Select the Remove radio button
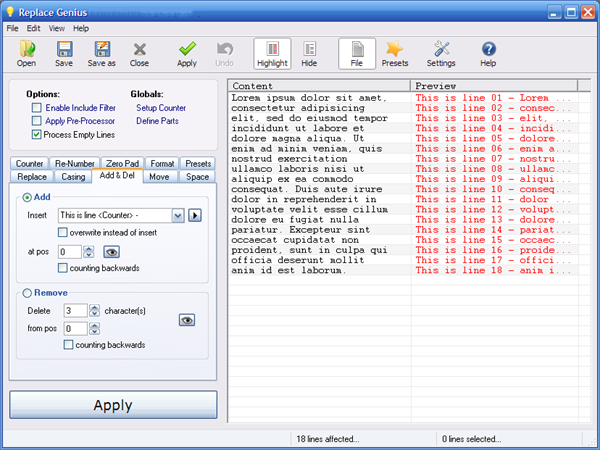Screen dimensions: 600x450 tap(27, 293)
